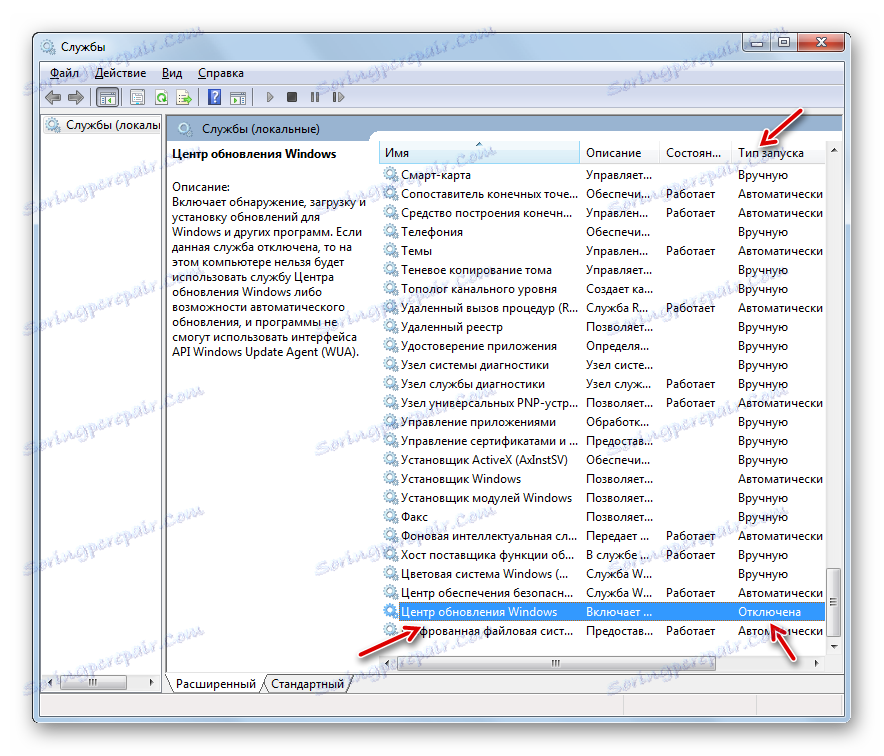This screenshot has height=756, width=884.
Task: Sort by the Описание column header
Action: tap(619, 153)
